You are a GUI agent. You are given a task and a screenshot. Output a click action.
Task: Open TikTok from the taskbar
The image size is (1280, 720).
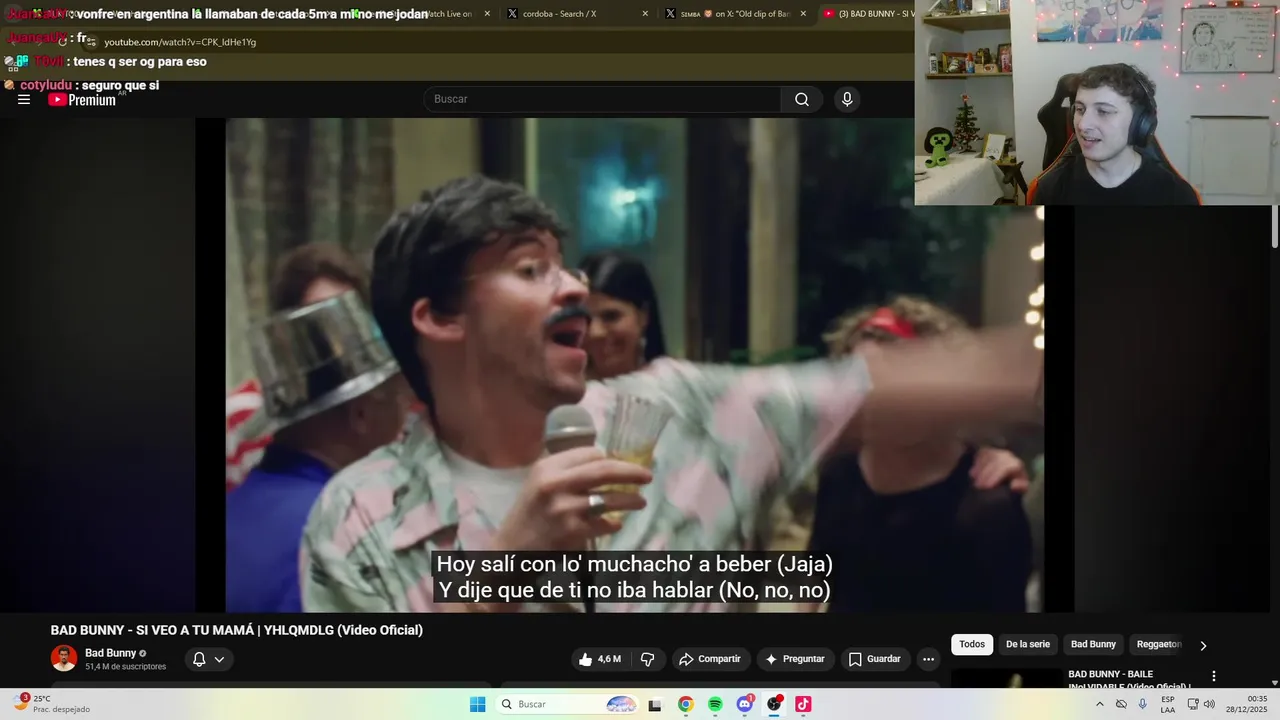pyautogui.click(x=803, y=704)
